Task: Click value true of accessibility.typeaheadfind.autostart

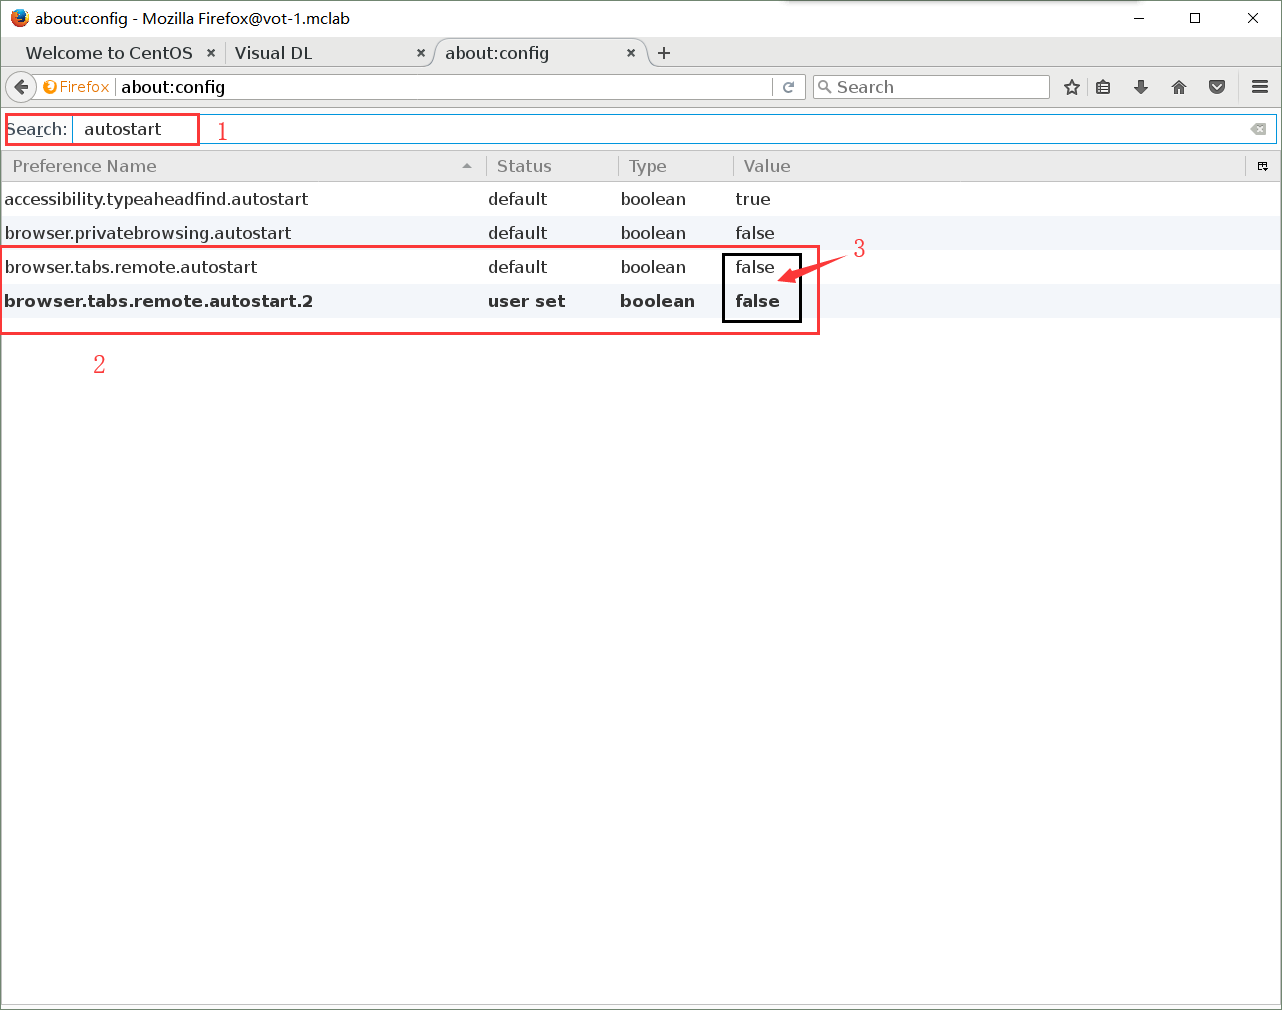Action: pyautogui.click(x=753, y=199)
